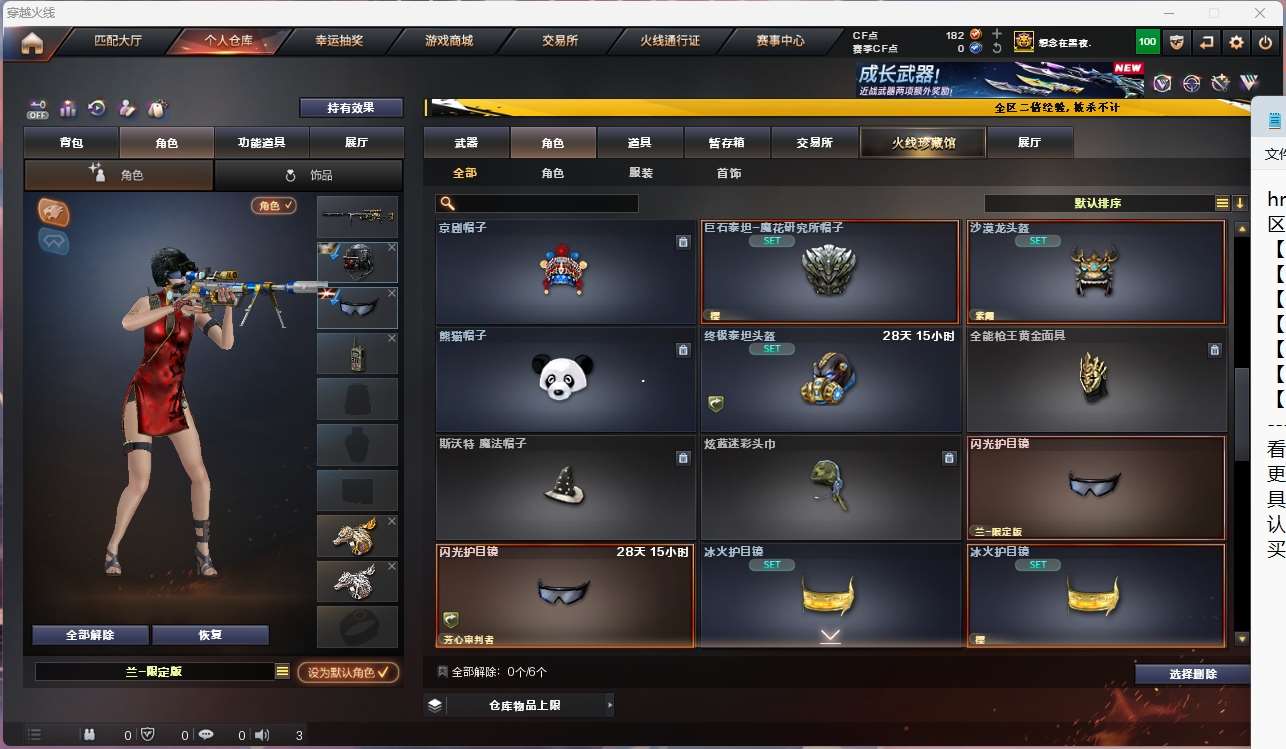Open the settings gear icon
The image size is (1286, 749).
pyautogui.click(x=1236, y=42)
